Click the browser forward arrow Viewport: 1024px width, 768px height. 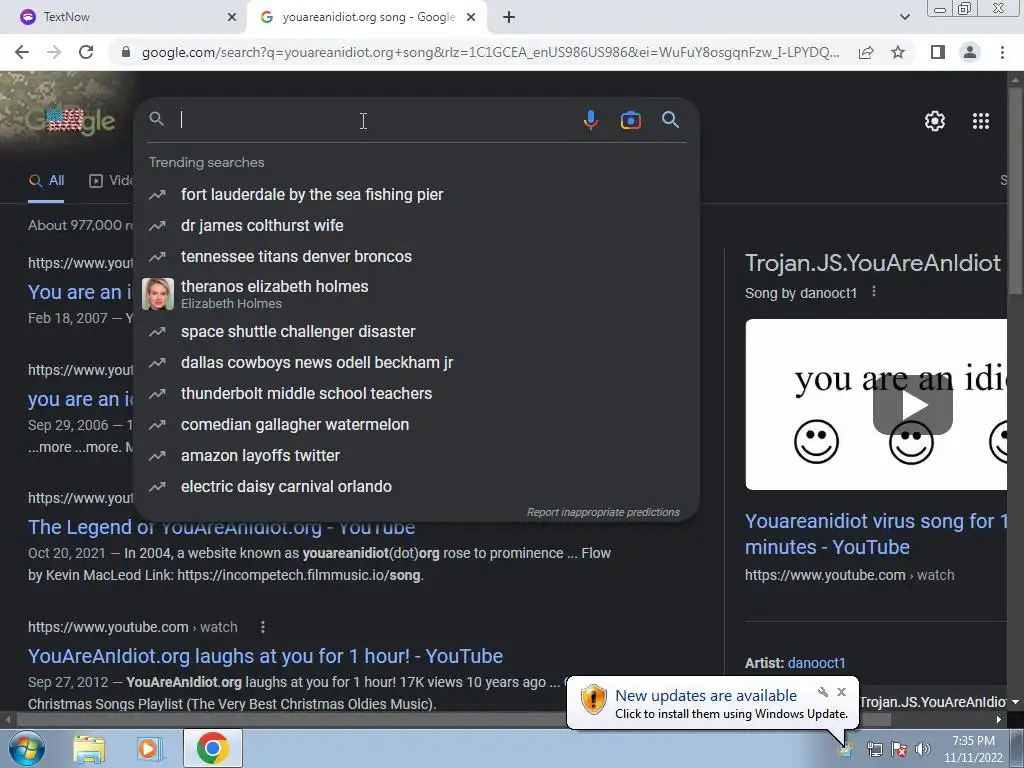coord(54,52)
